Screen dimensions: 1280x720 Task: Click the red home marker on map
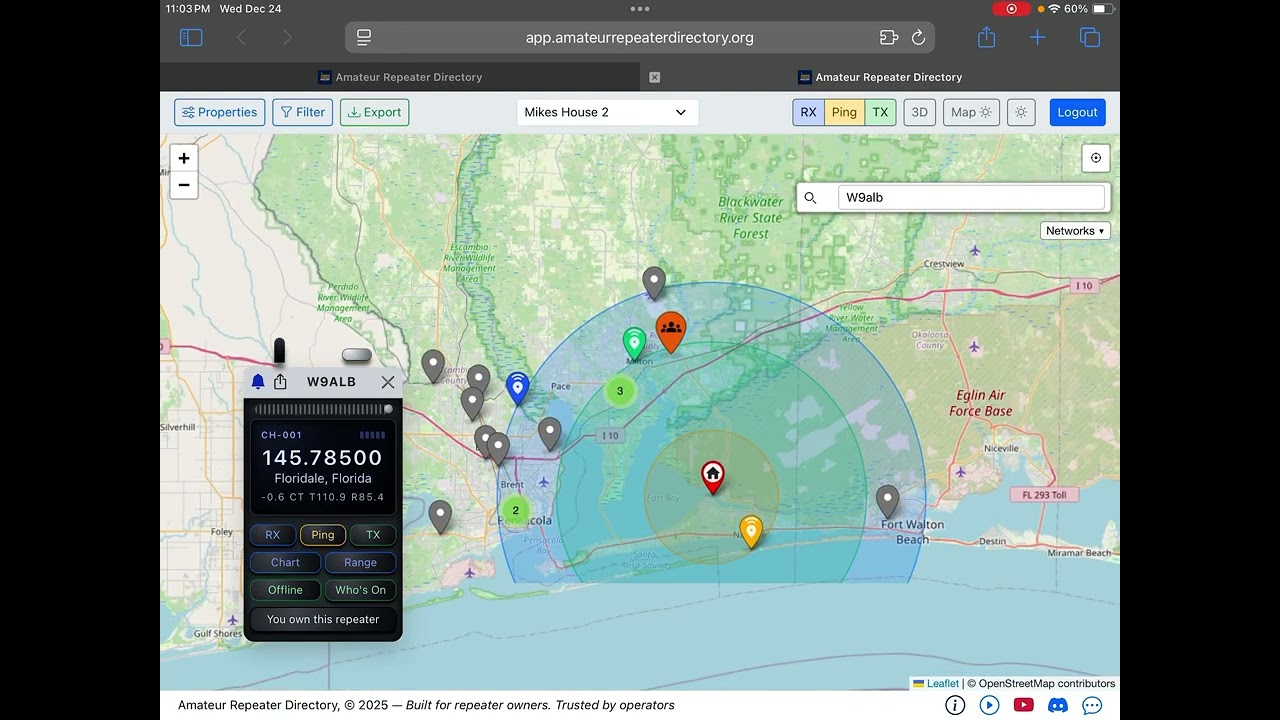coord(712,476)
